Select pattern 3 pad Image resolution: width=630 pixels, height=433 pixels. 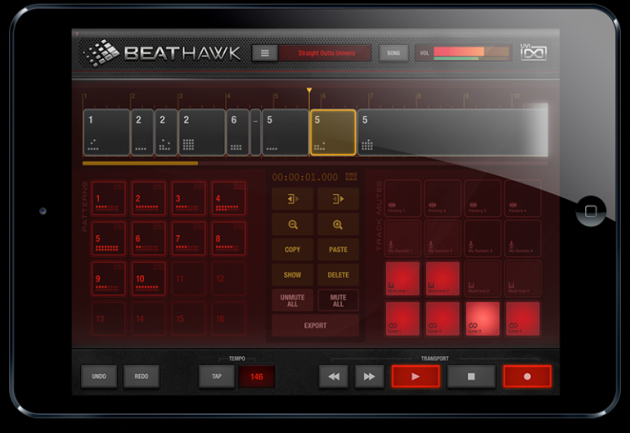coord(188,198)
